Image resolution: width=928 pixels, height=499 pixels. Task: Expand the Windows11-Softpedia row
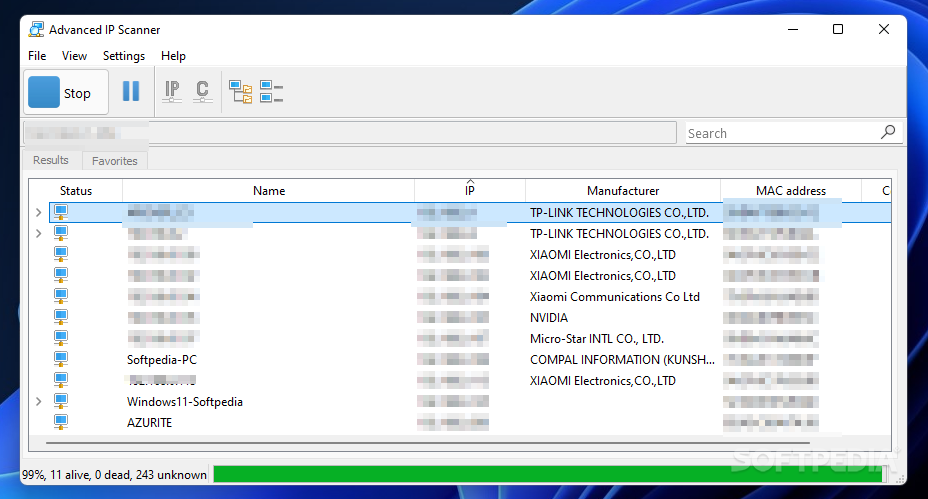[38, 401]
